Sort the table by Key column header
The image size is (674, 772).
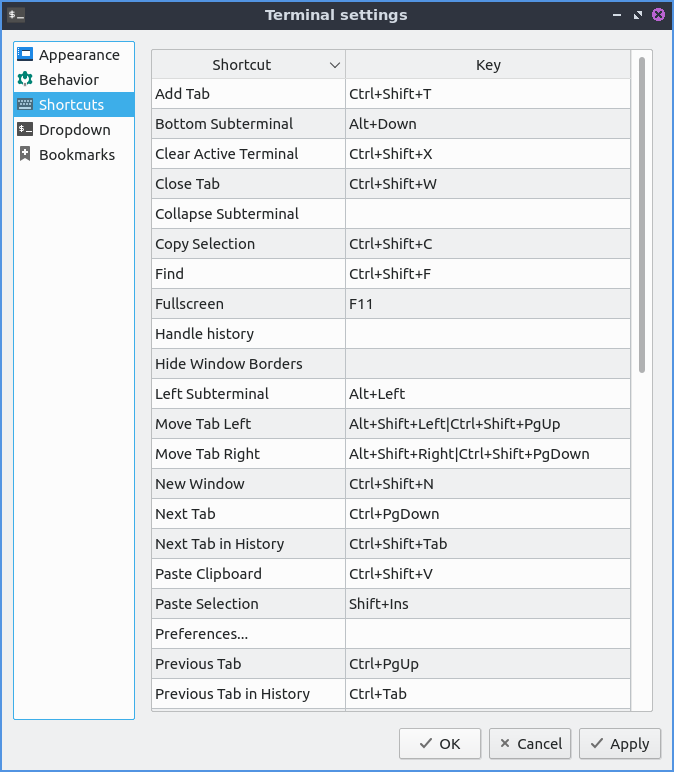click(488, 65)
